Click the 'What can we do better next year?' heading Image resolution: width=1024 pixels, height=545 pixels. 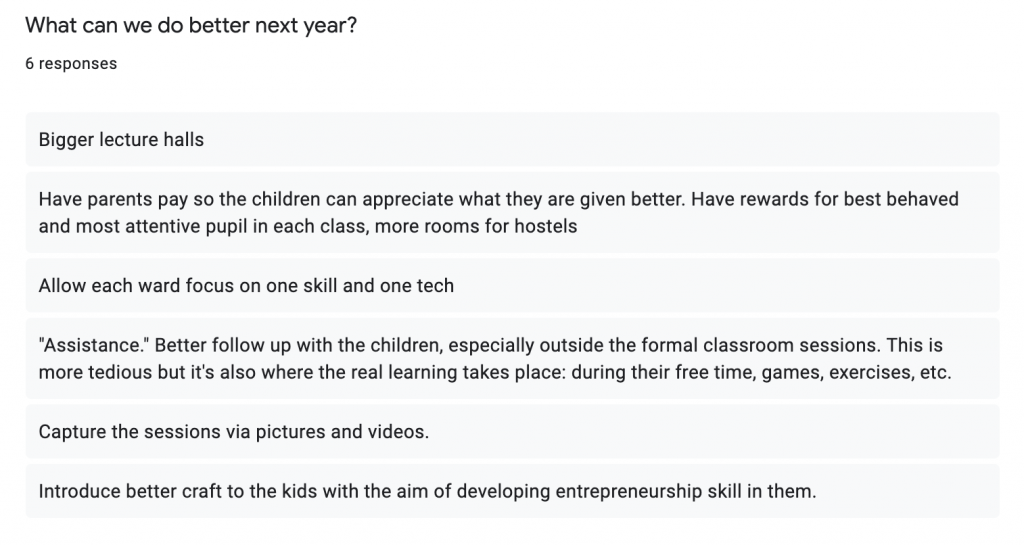191,25
